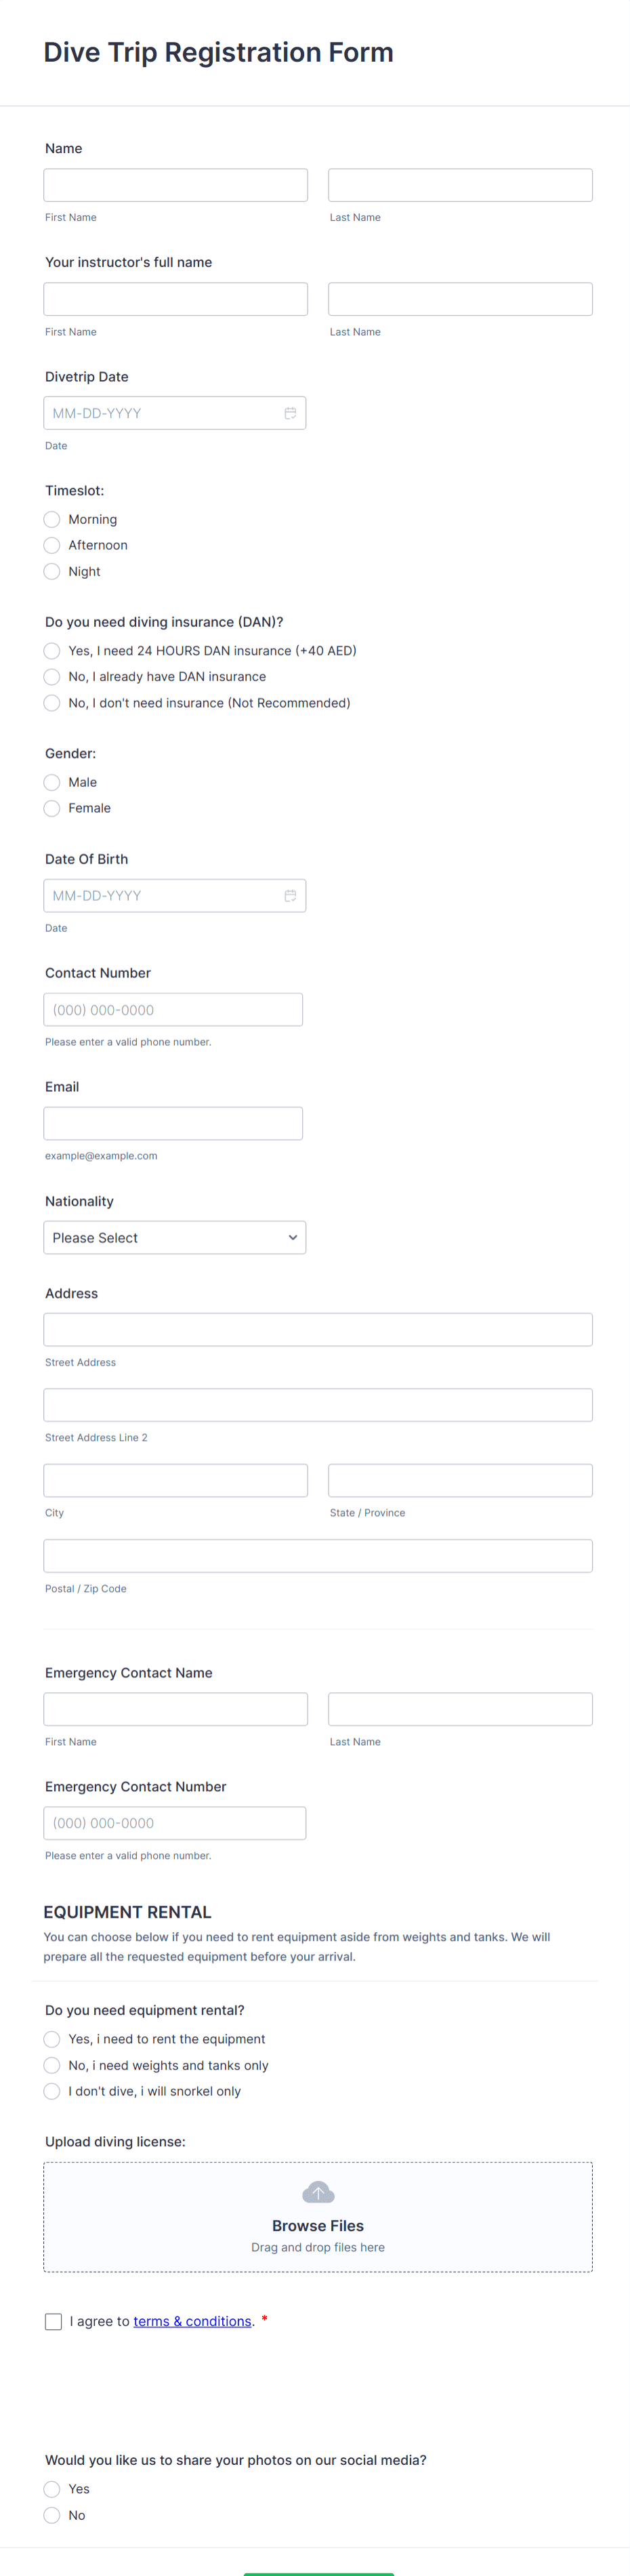Click the Street Address input field
The height and width of the screenshot is (2576, 630).
point(317,1329)
